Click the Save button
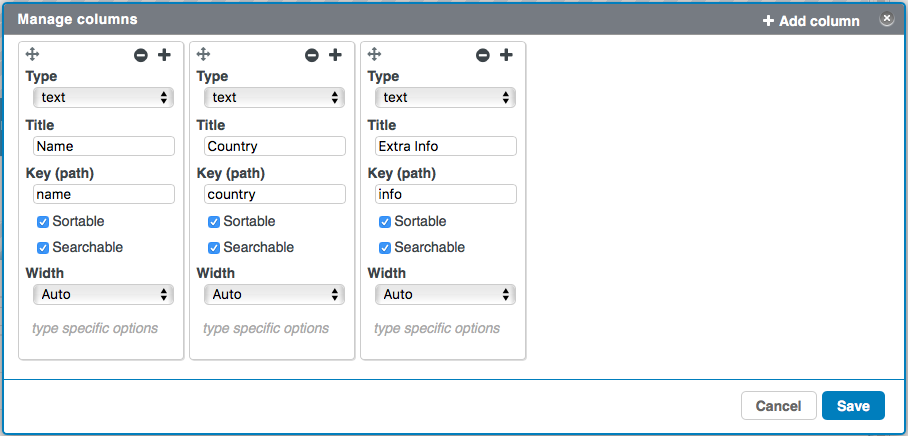Screen dimensions: 908x436 click(x=854, y=406)
